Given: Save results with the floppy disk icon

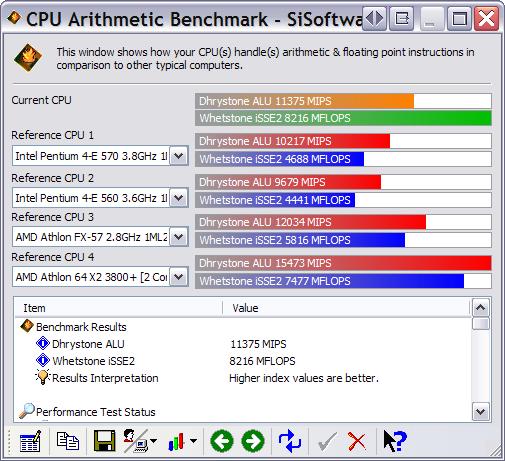Looking at the screenshot, I should [105, 441].
